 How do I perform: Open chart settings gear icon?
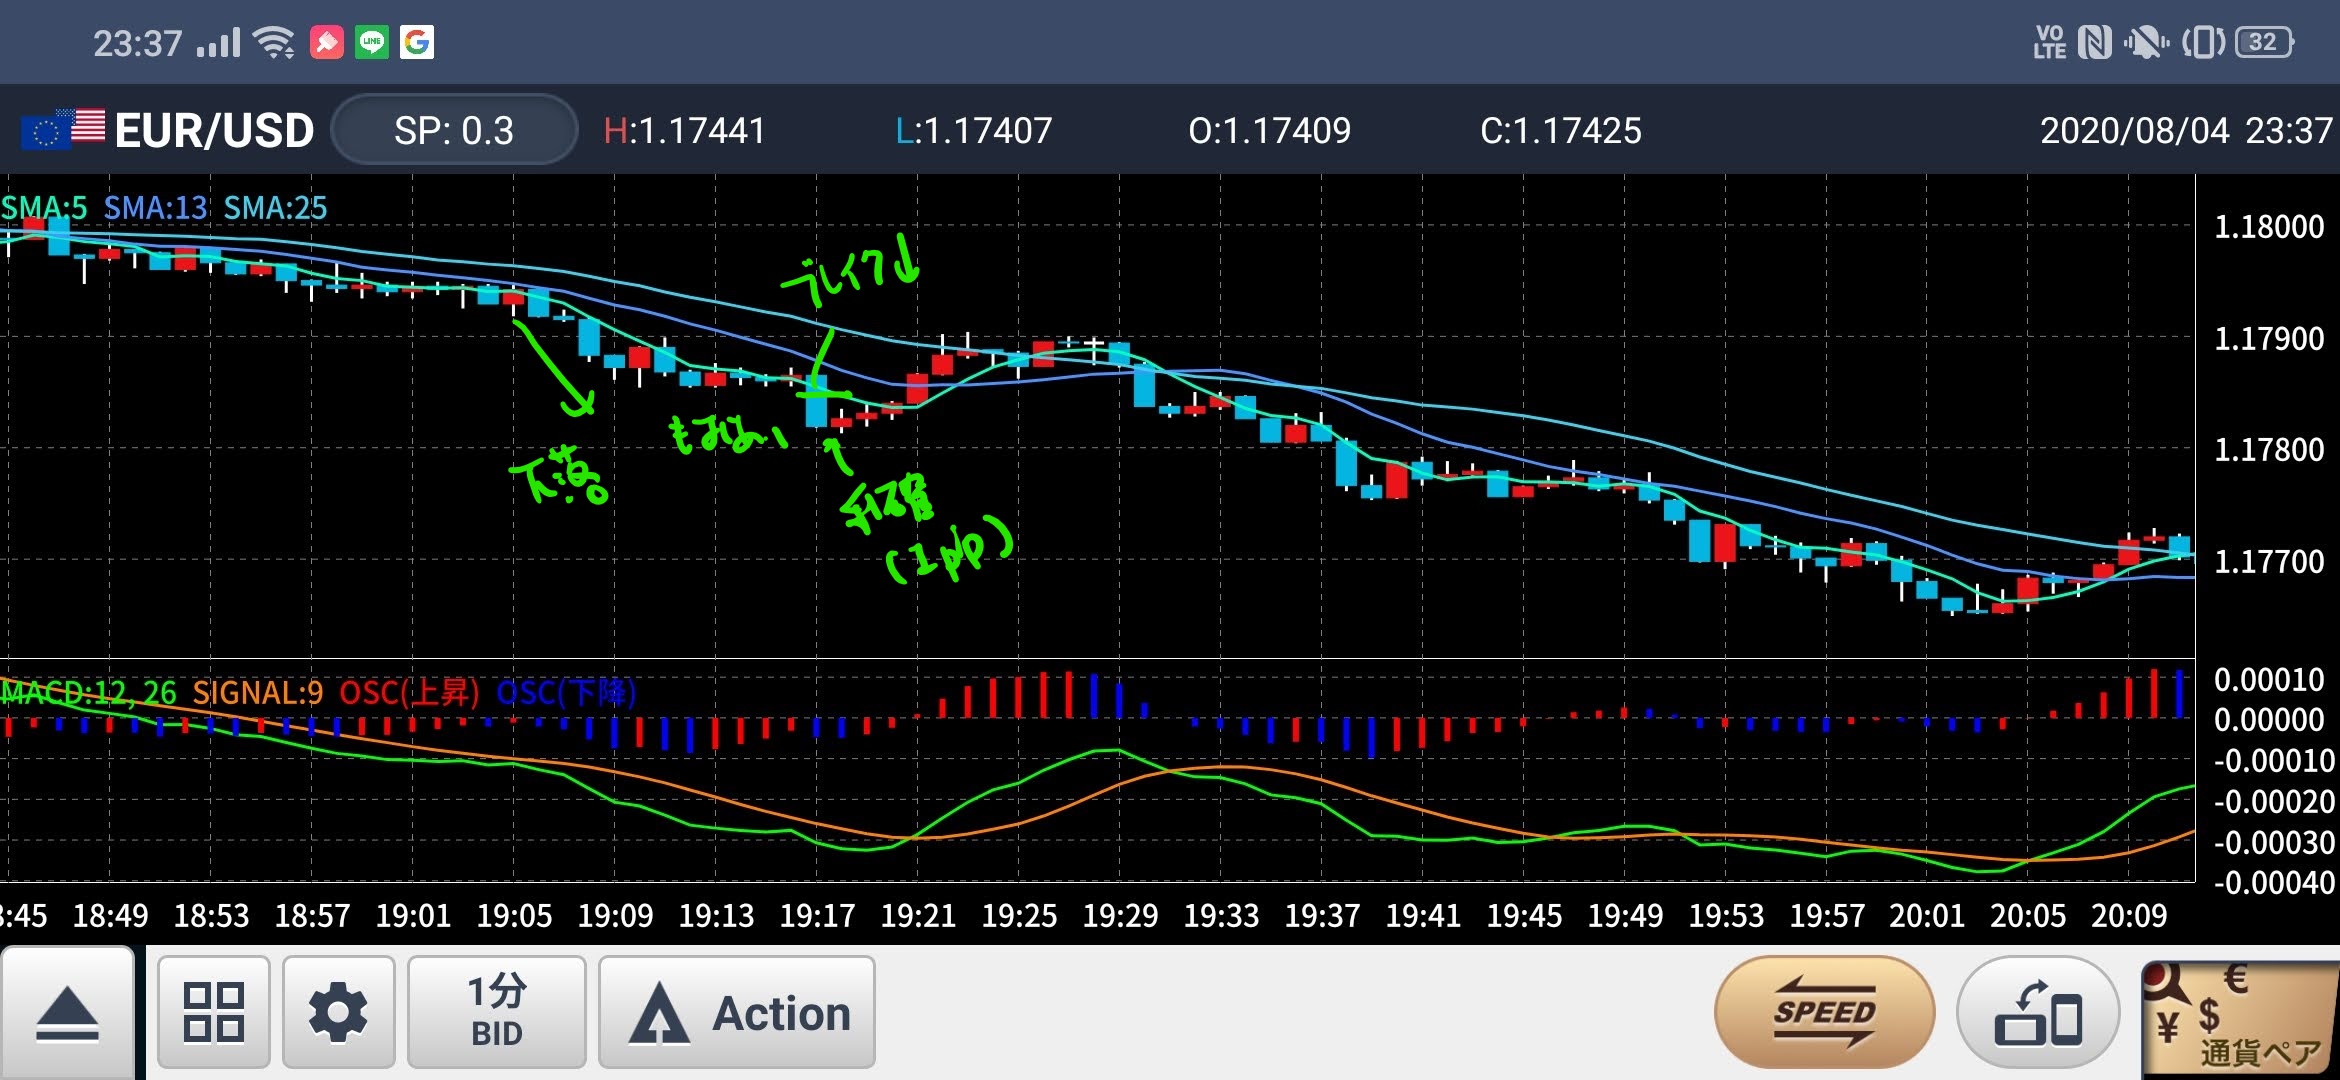[x=338, y=1012]
